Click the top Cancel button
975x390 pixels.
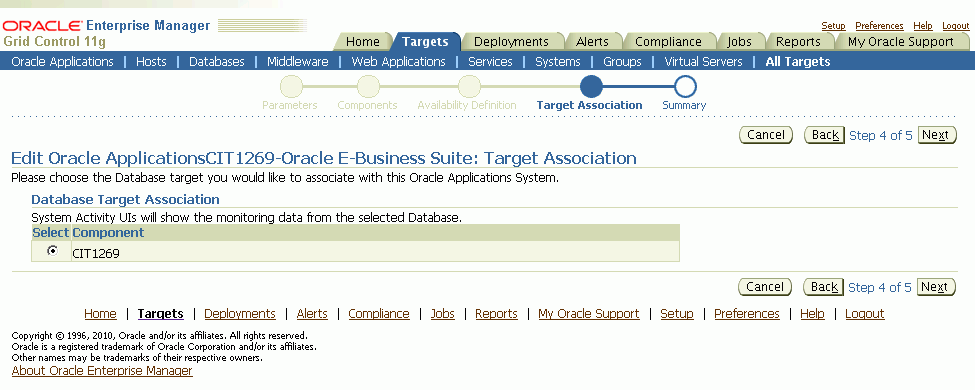pos(766,135)
